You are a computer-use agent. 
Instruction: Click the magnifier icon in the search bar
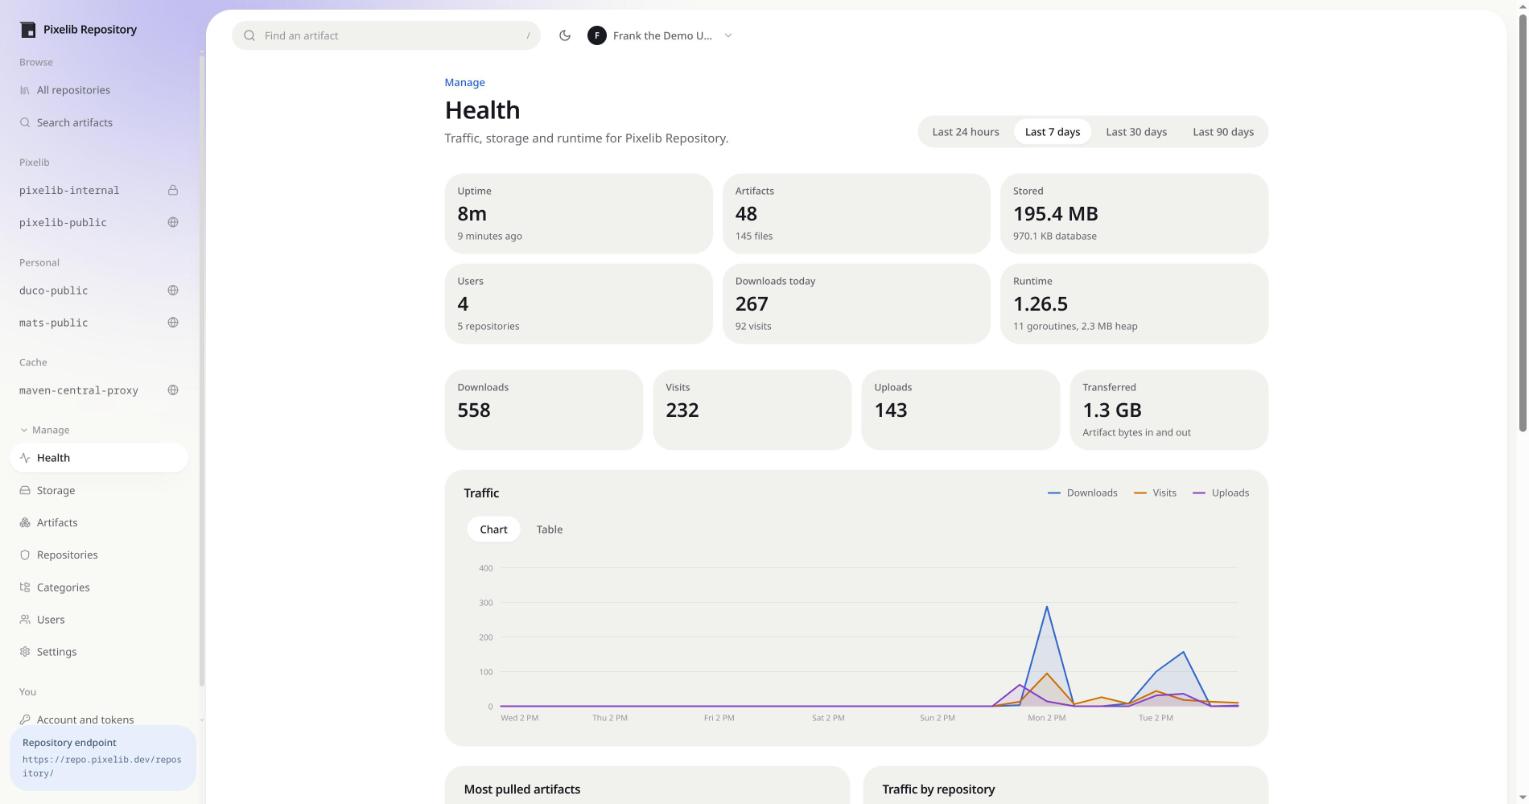pyautogui.click(x=250, y=36)
